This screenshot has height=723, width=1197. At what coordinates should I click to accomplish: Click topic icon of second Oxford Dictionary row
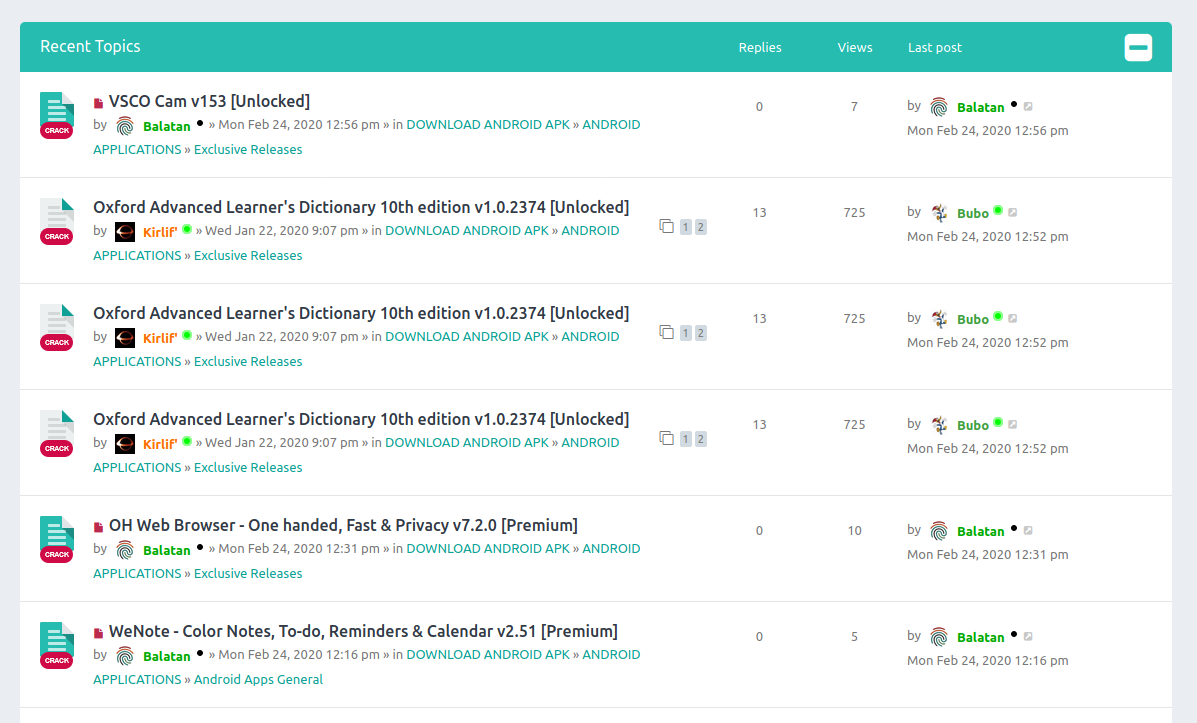coord(57,327)
